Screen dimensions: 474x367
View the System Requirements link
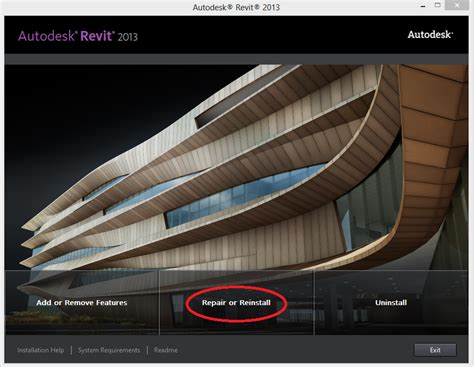coord(109,350)
